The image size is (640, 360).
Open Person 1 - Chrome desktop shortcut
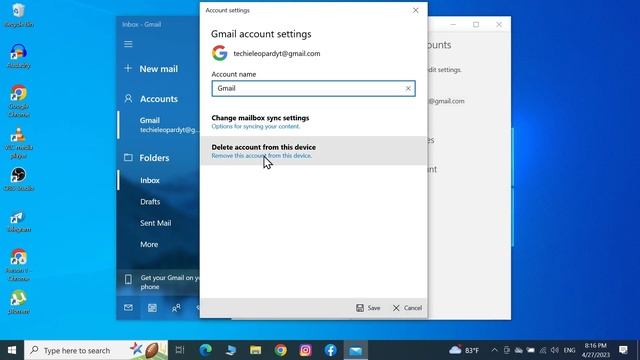(18, 265)
